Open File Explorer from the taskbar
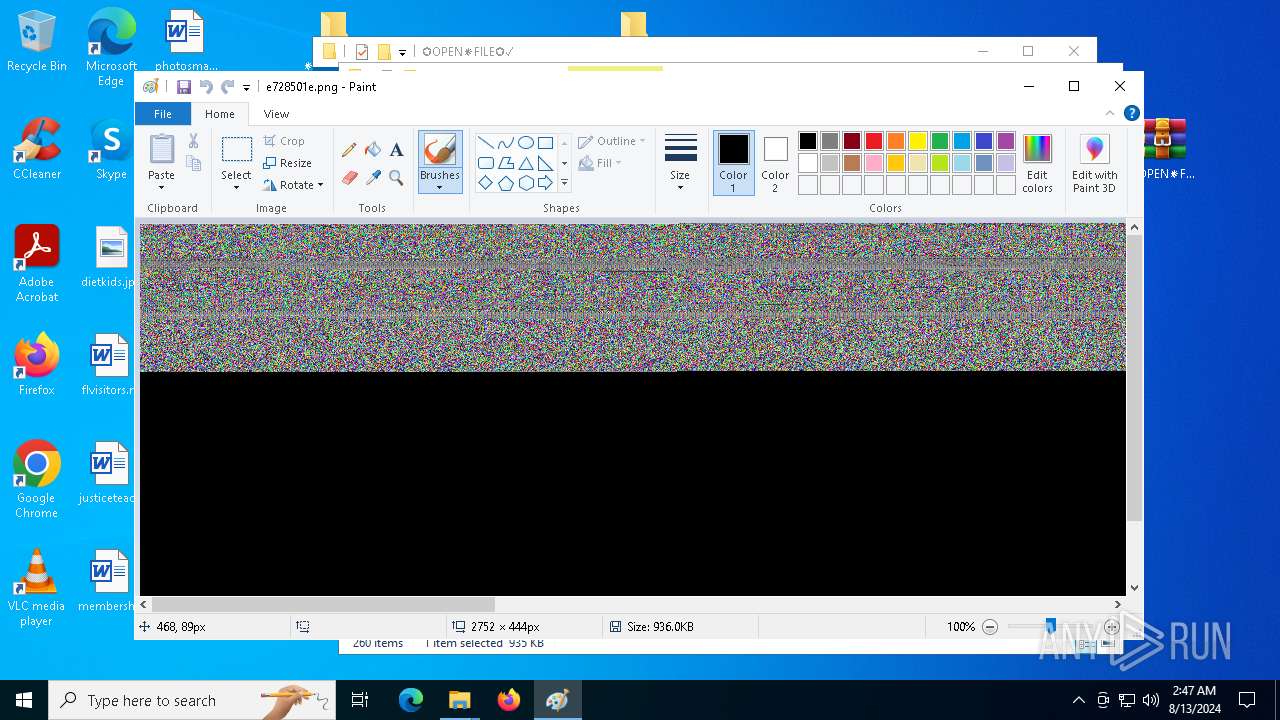The image size is (1280, 720). point(459,700)
